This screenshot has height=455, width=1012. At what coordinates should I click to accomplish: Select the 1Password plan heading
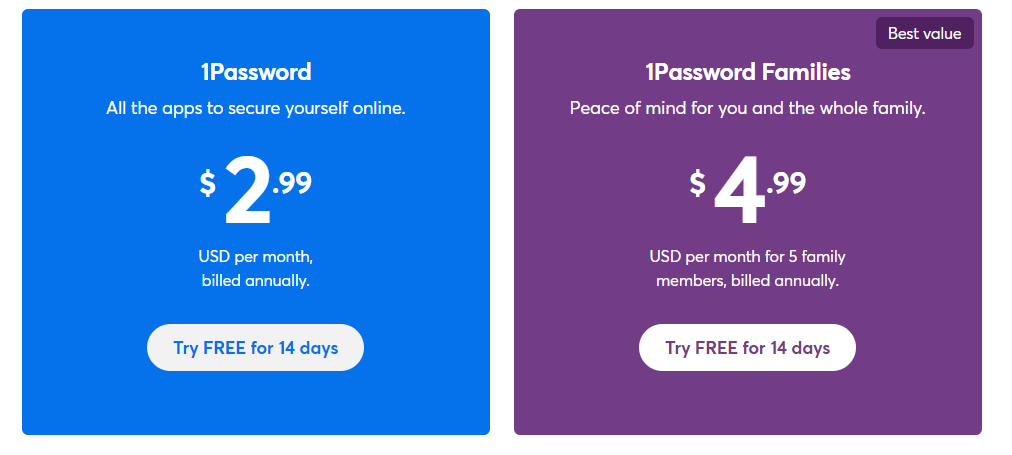[x=256, y=72]
